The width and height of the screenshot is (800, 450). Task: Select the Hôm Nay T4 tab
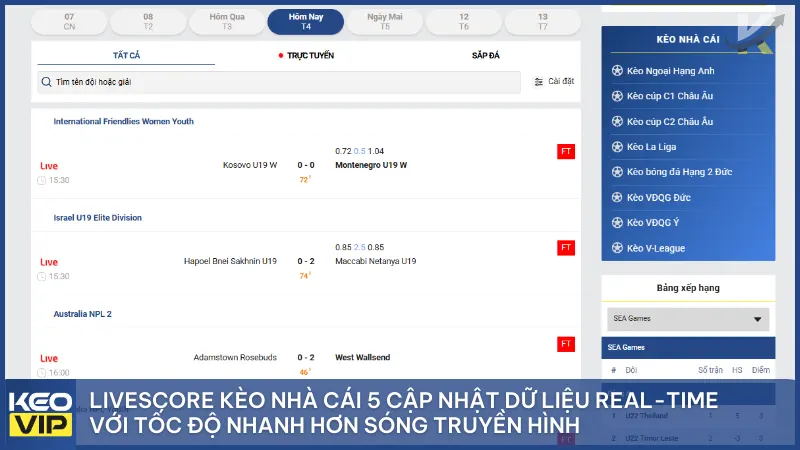(306, 21)
